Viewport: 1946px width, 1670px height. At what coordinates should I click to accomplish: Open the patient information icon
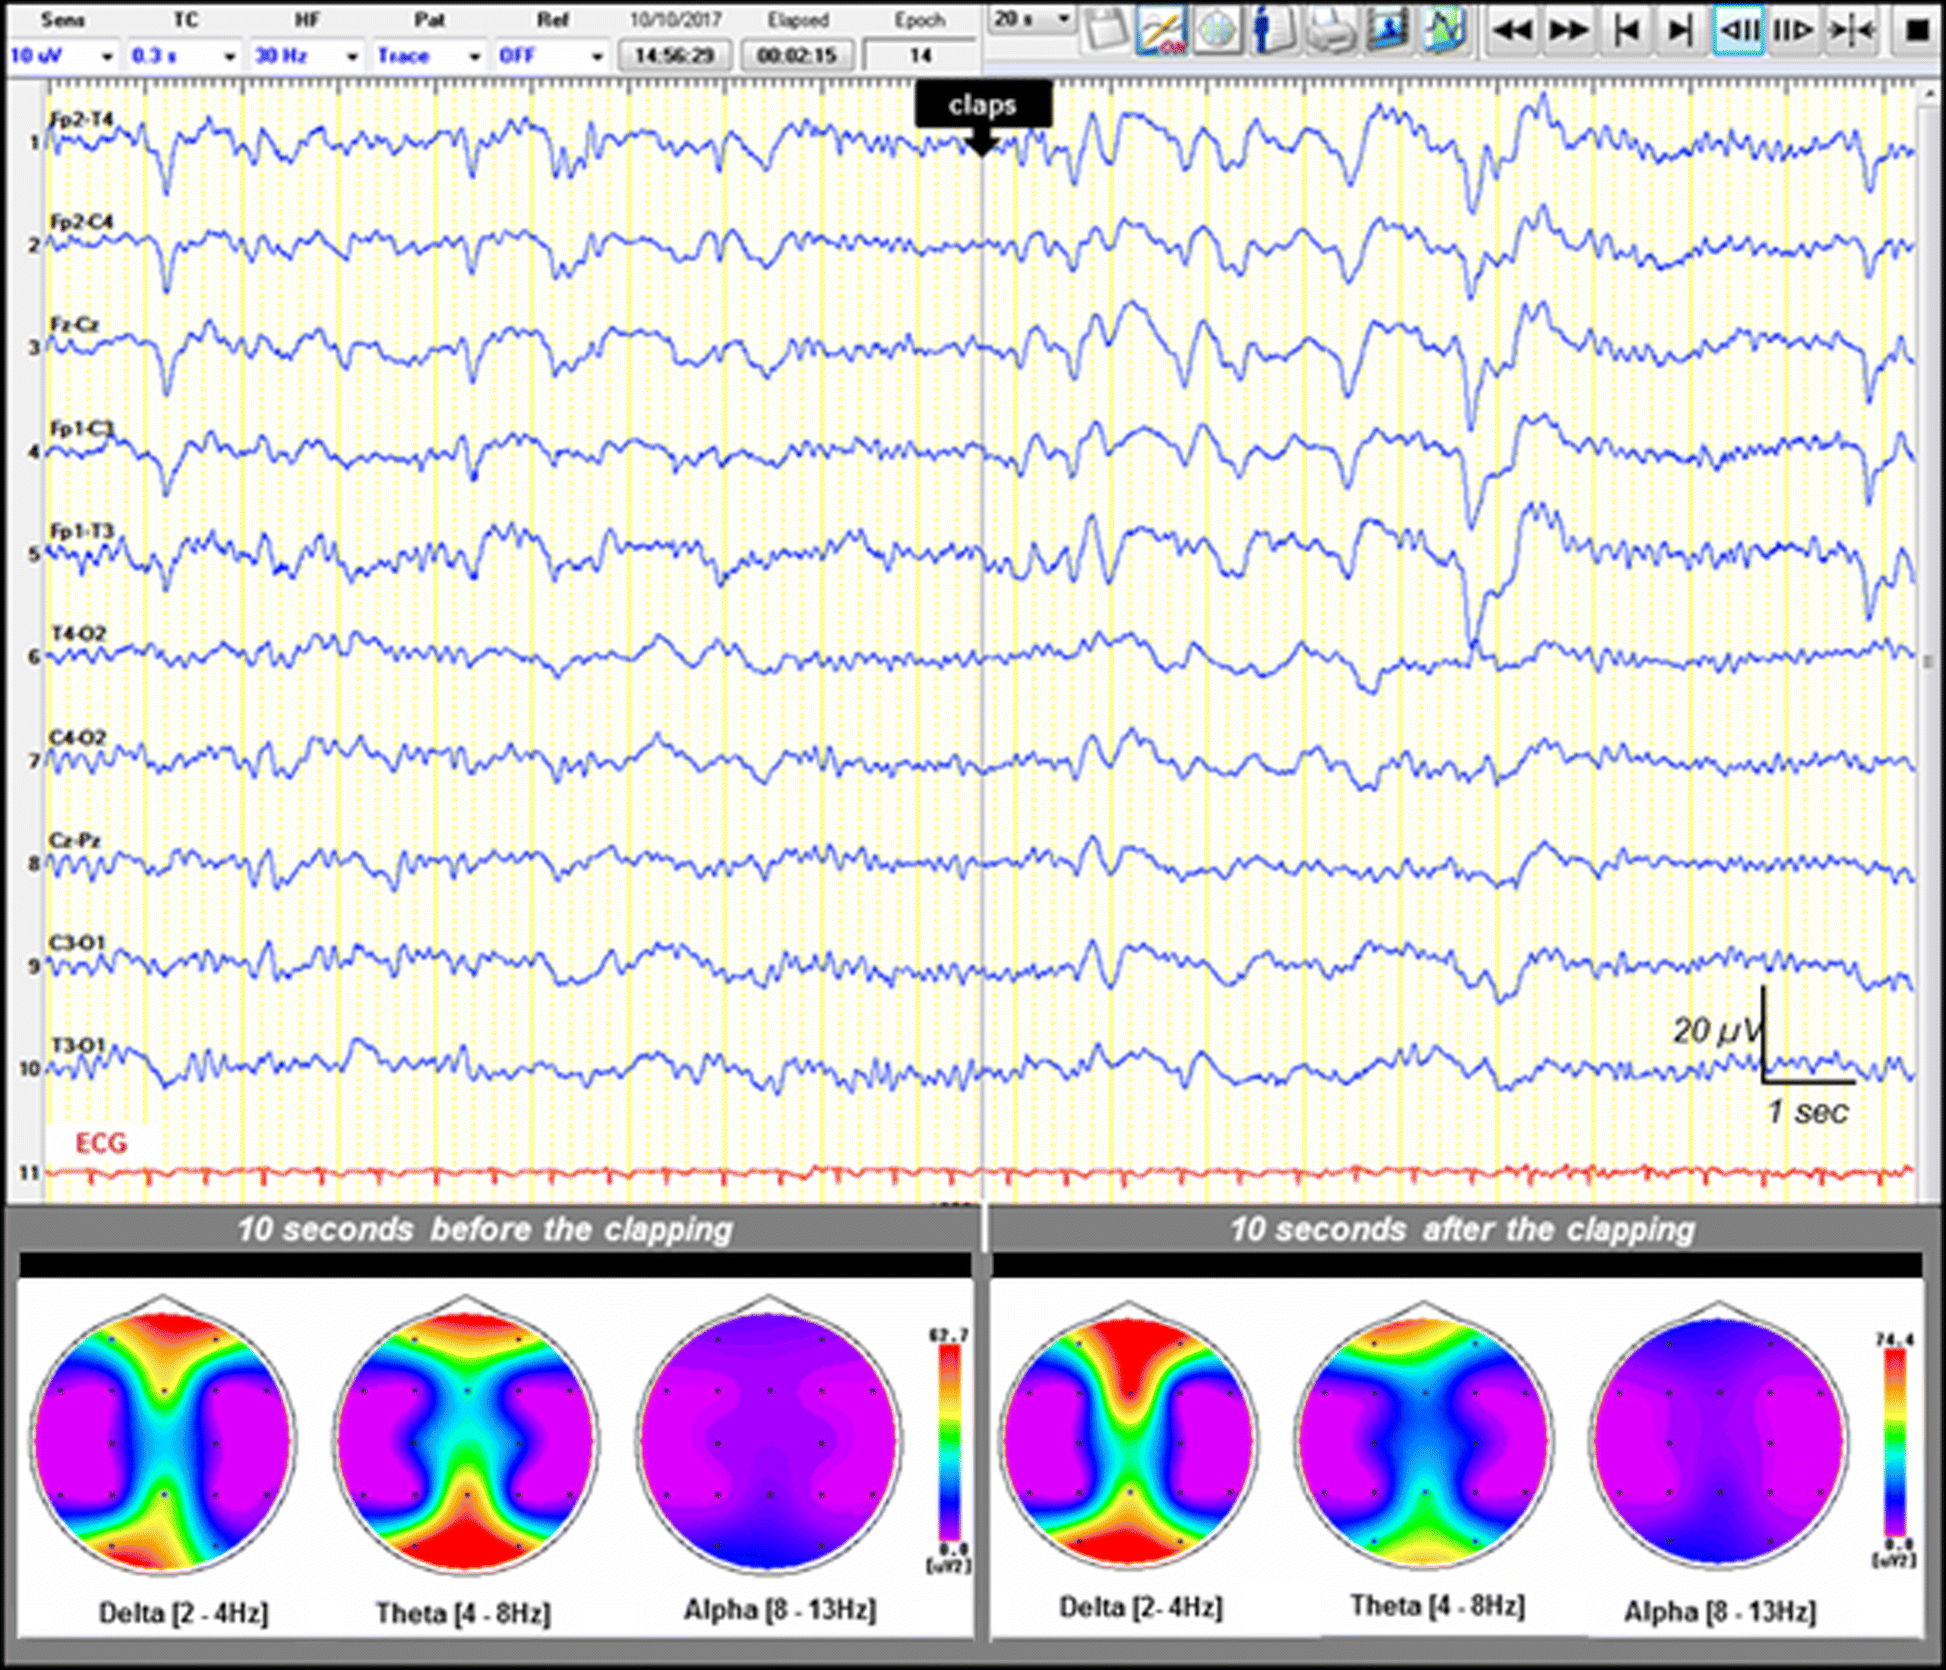click(x=1273, y=30)
